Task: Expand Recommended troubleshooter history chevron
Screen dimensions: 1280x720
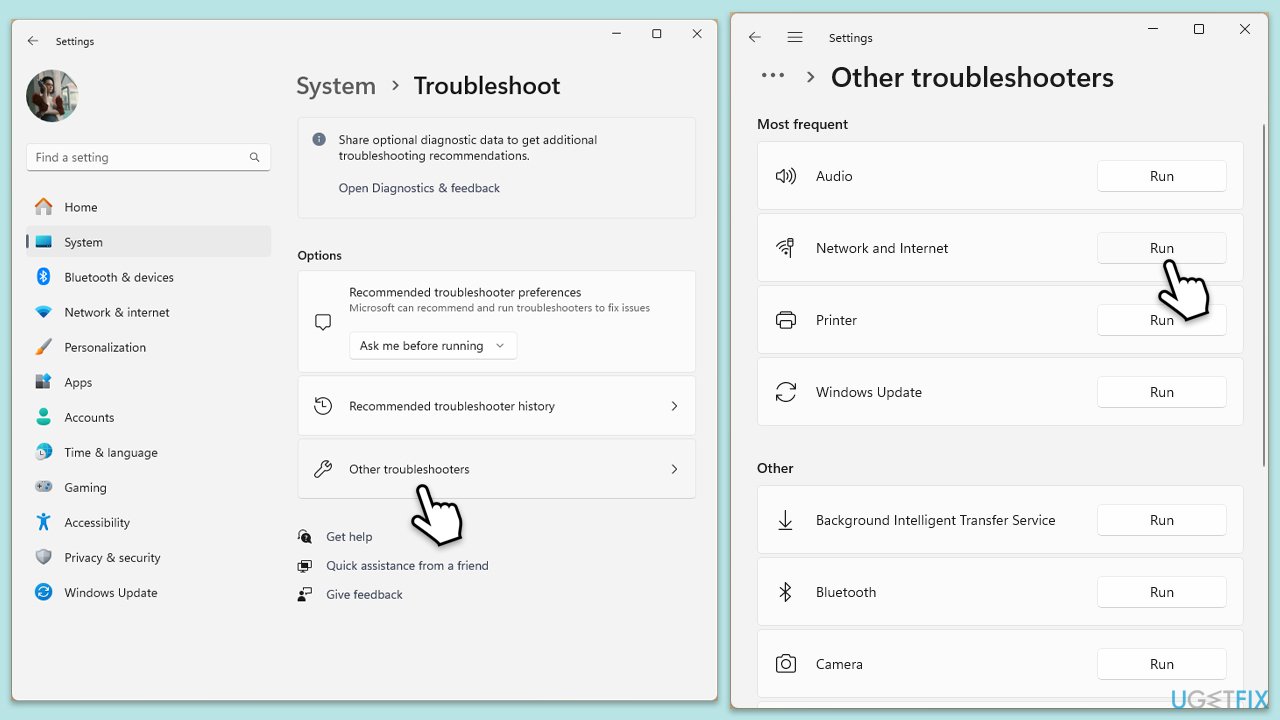Action: tap(674, 406)
